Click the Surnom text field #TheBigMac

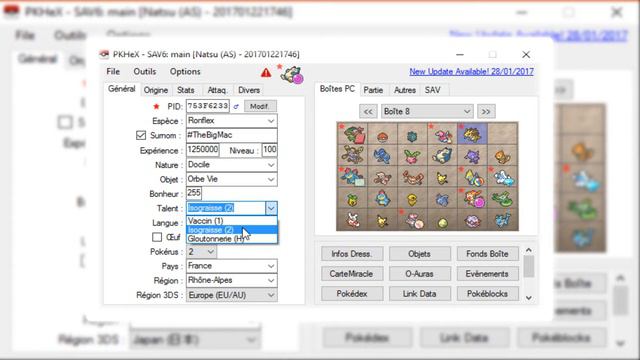click(231, 135)
